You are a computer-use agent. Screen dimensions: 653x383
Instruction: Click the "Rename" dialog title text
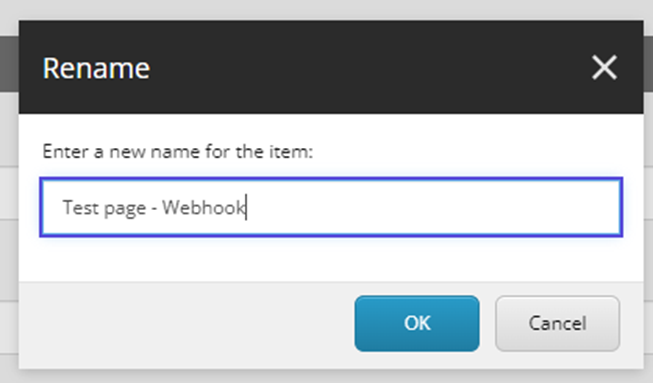(96, 68)
